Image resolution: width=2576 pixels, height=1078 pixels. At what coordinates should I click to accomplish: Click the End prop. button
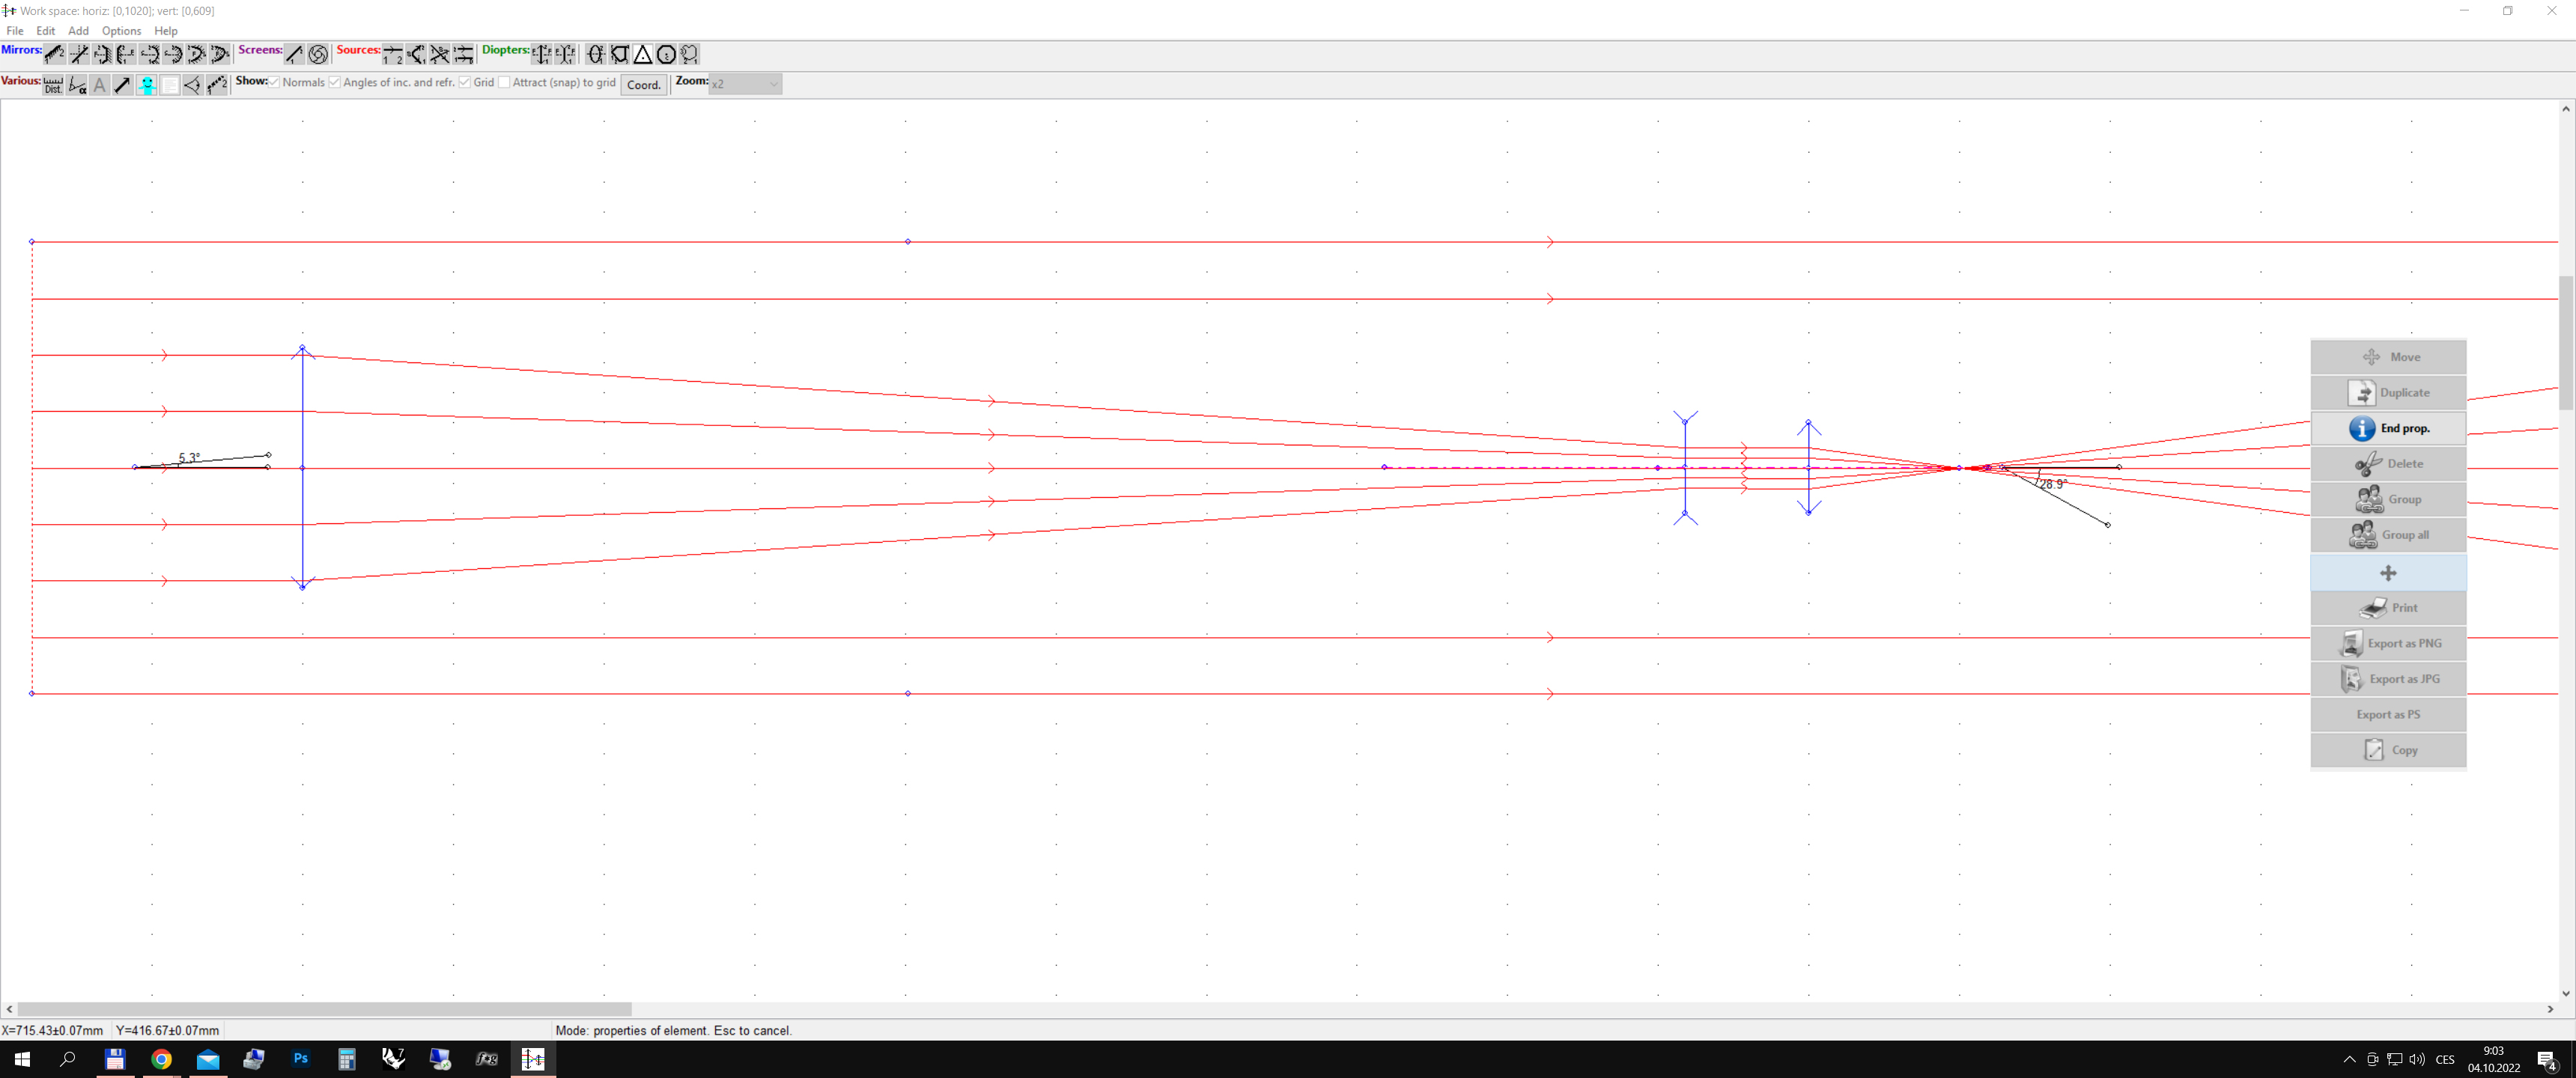pos(2388,428)
